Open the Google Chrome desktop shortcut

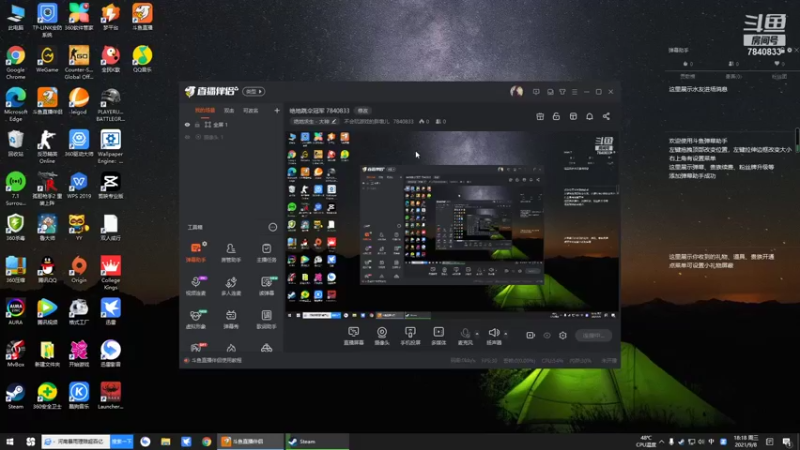pyautogui.click(x=15, y=62)
